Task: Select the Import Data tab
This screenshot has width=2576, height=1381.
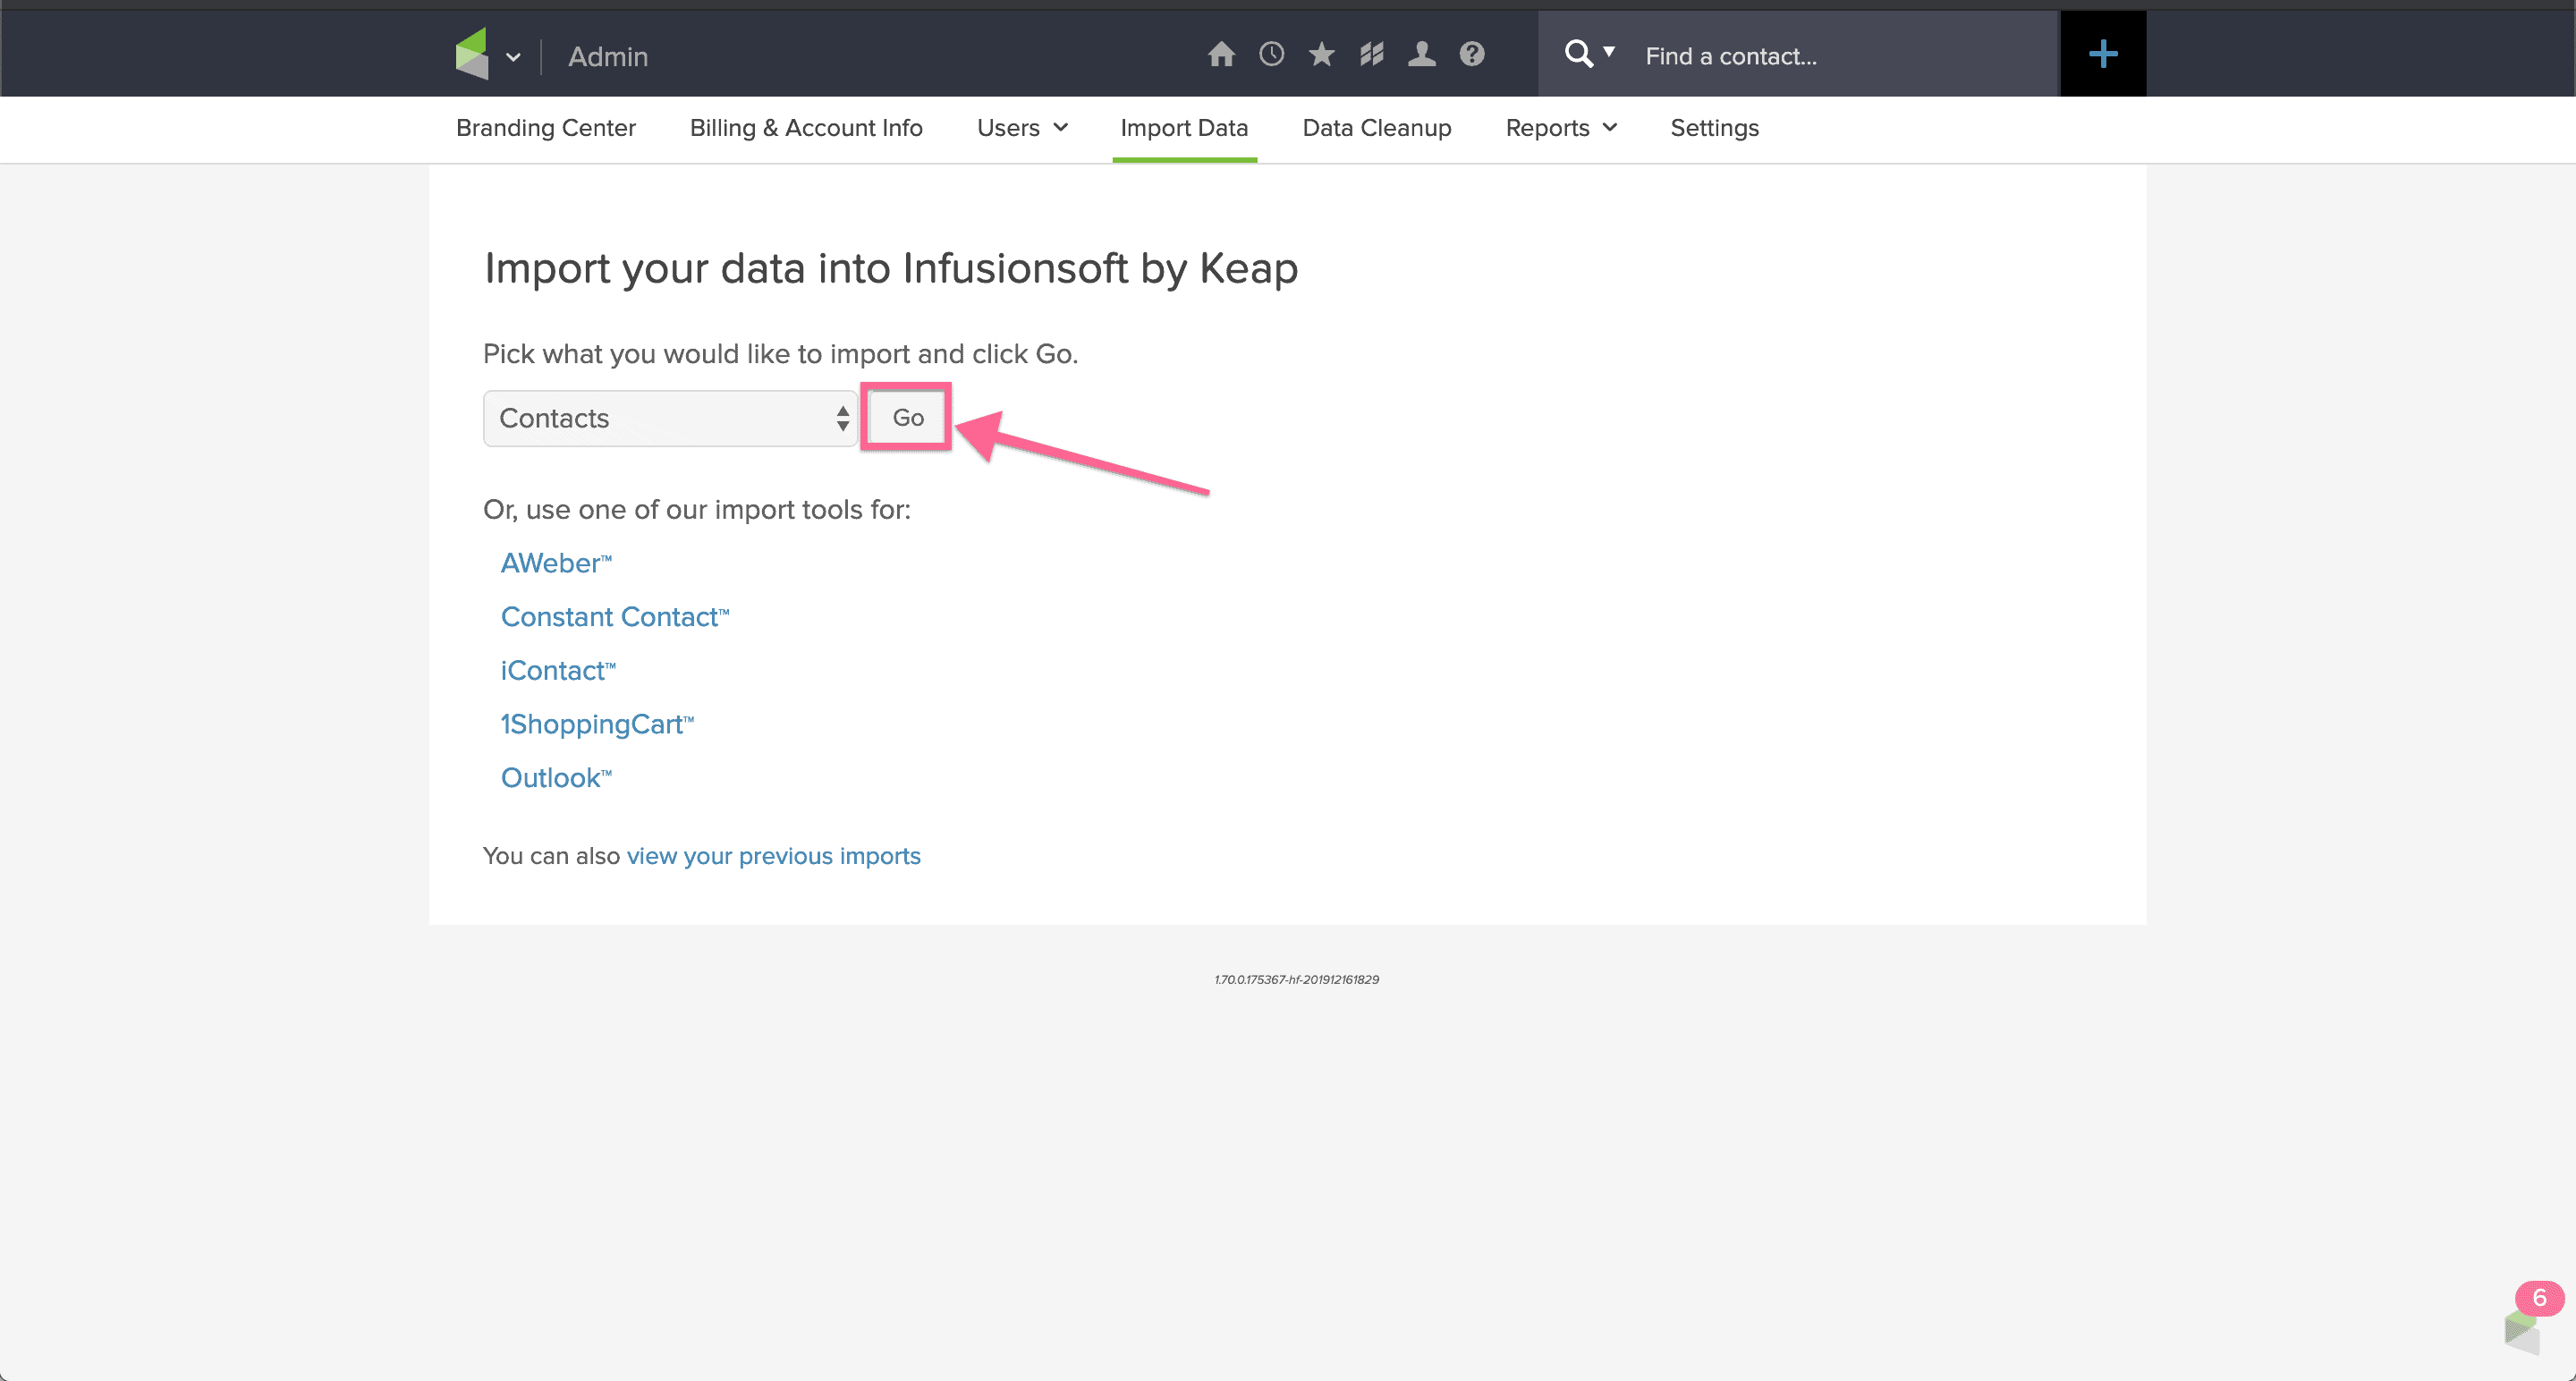Action: click(1183, 128)
